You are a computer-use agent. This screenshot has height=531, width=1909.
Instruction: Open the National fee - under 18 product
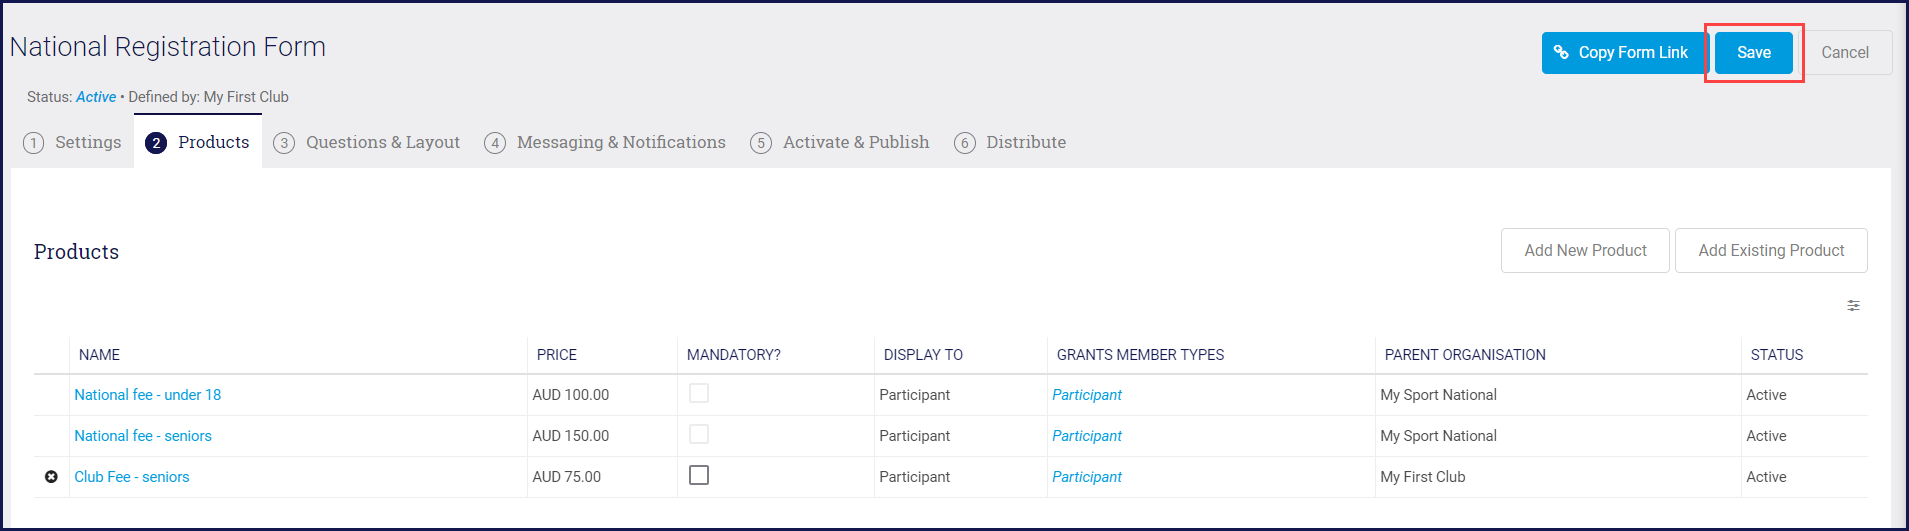(x=148, y=395)
